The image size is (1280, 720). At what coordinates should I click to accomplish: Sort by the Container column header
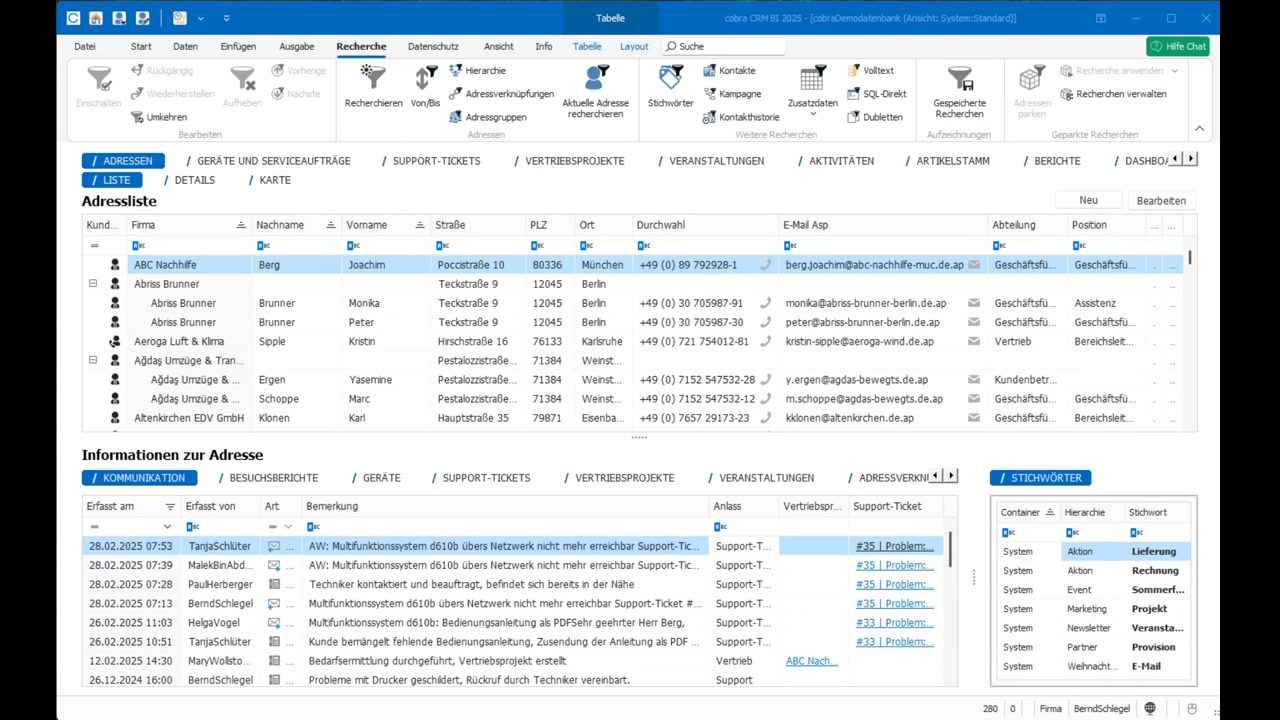click(1027, 512)
